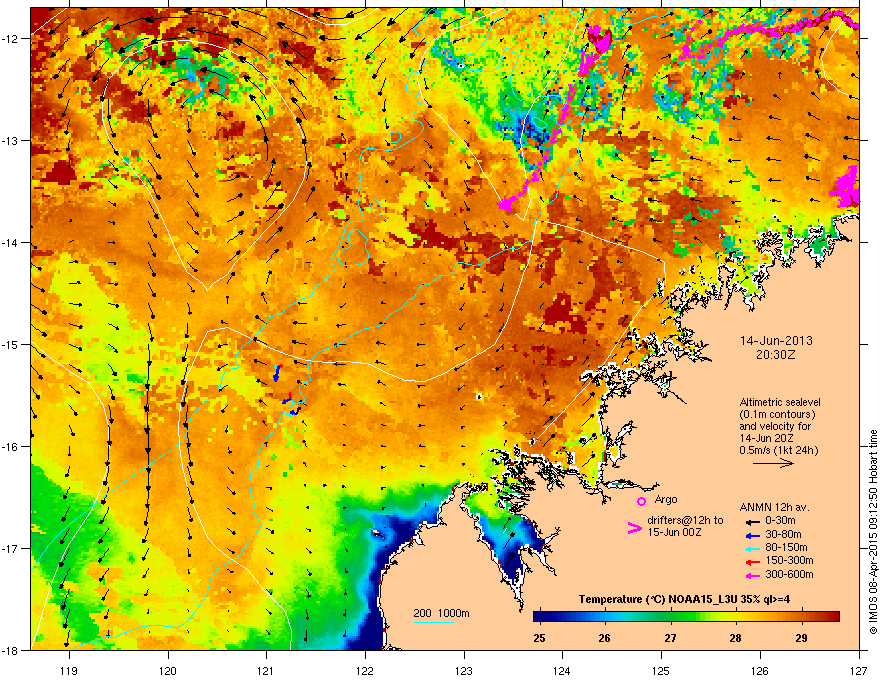Click the '150-300m' depth label
Screen dimensions: 880x680
pos(789,560)
